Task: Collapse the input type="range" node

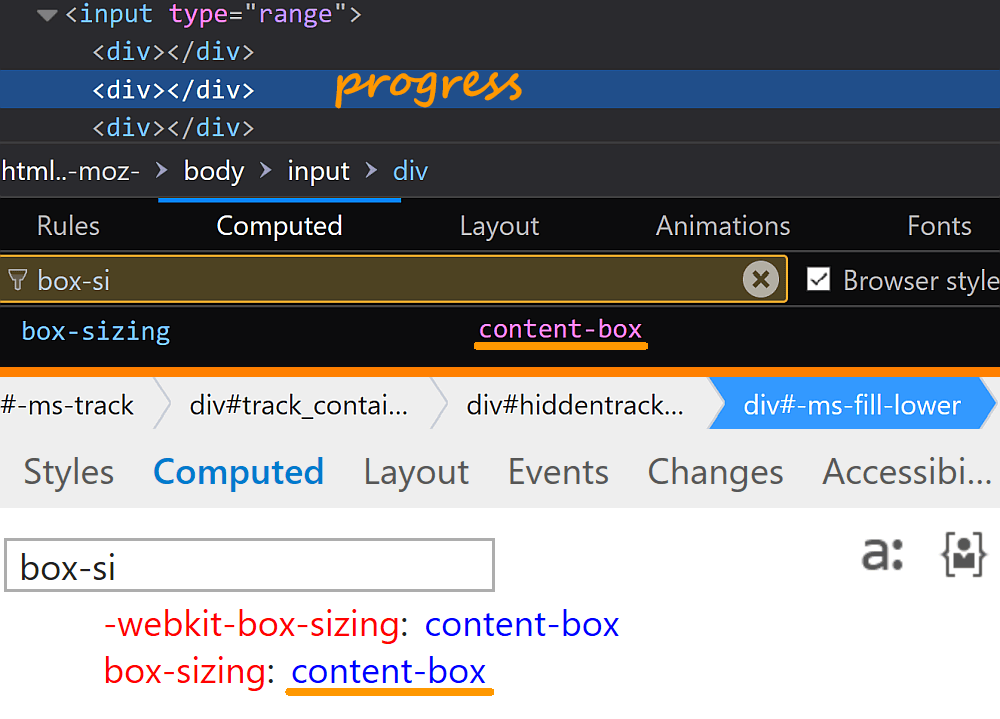Action: [46, 15]
